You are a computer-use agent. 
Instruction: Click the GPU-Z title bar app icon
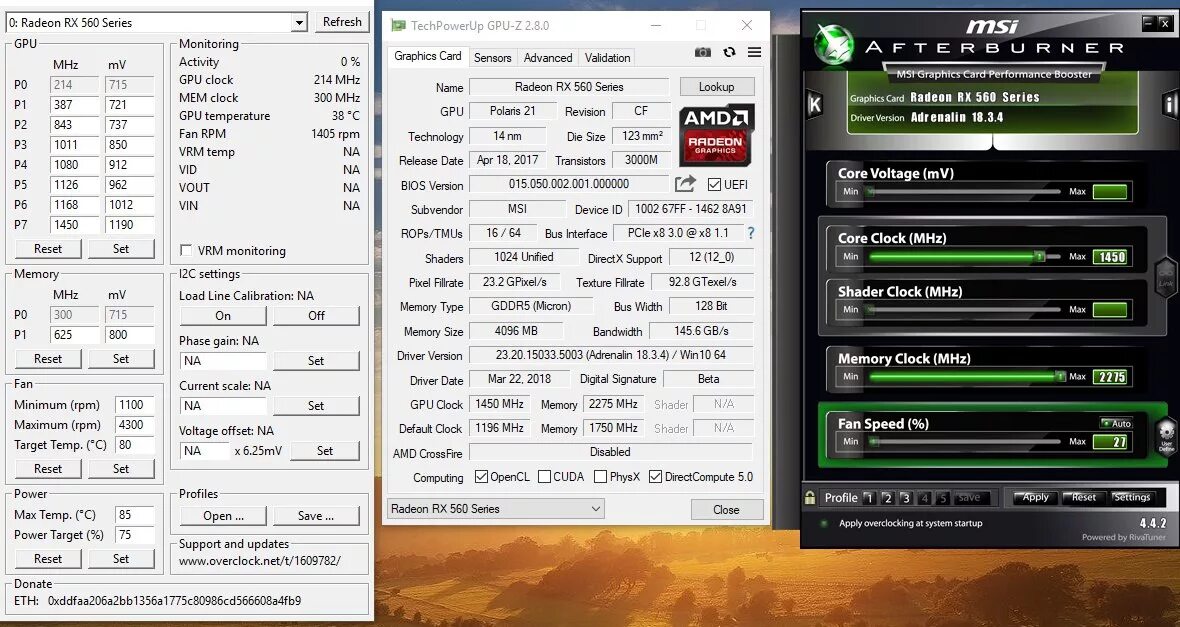tap(397, 26)
